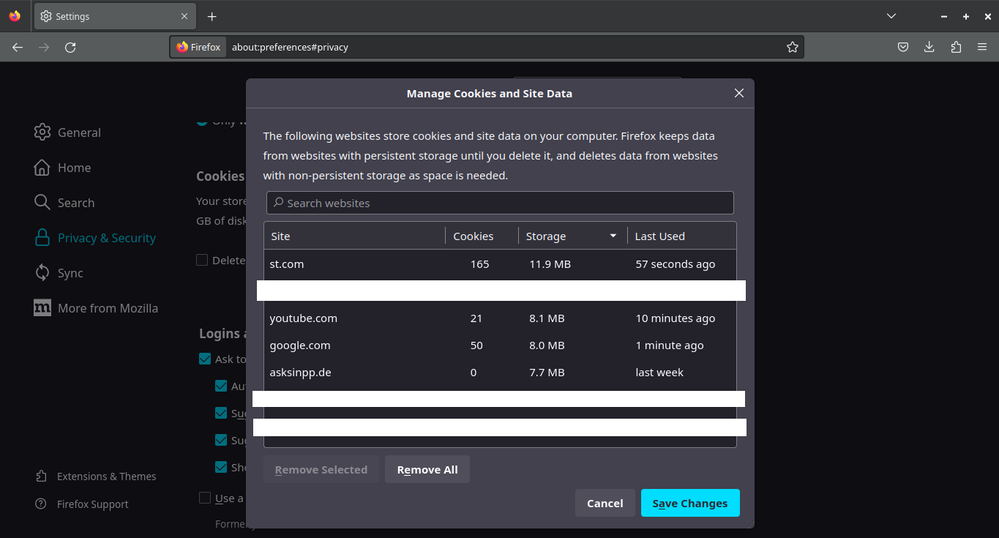The image size is (999, 538).
Task: Open Privacy & Security category
Action: point(95,238)
